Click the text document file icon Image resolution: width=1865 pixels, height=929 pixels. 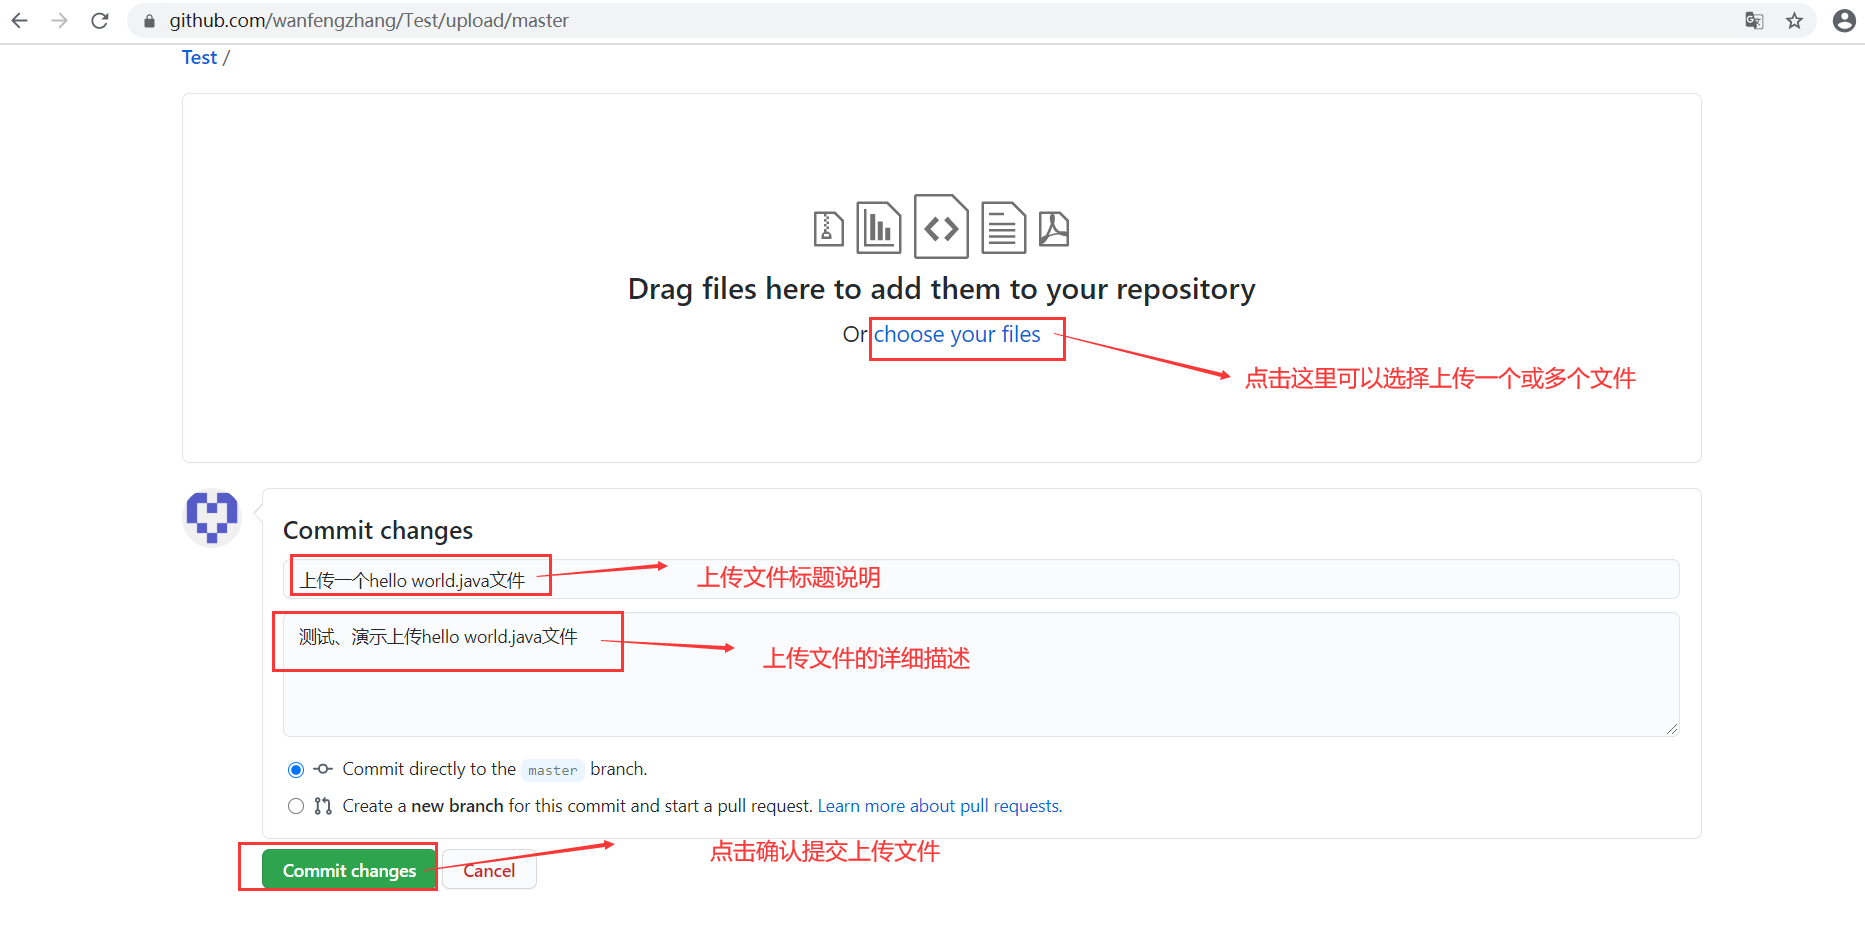coord(1003,227)
